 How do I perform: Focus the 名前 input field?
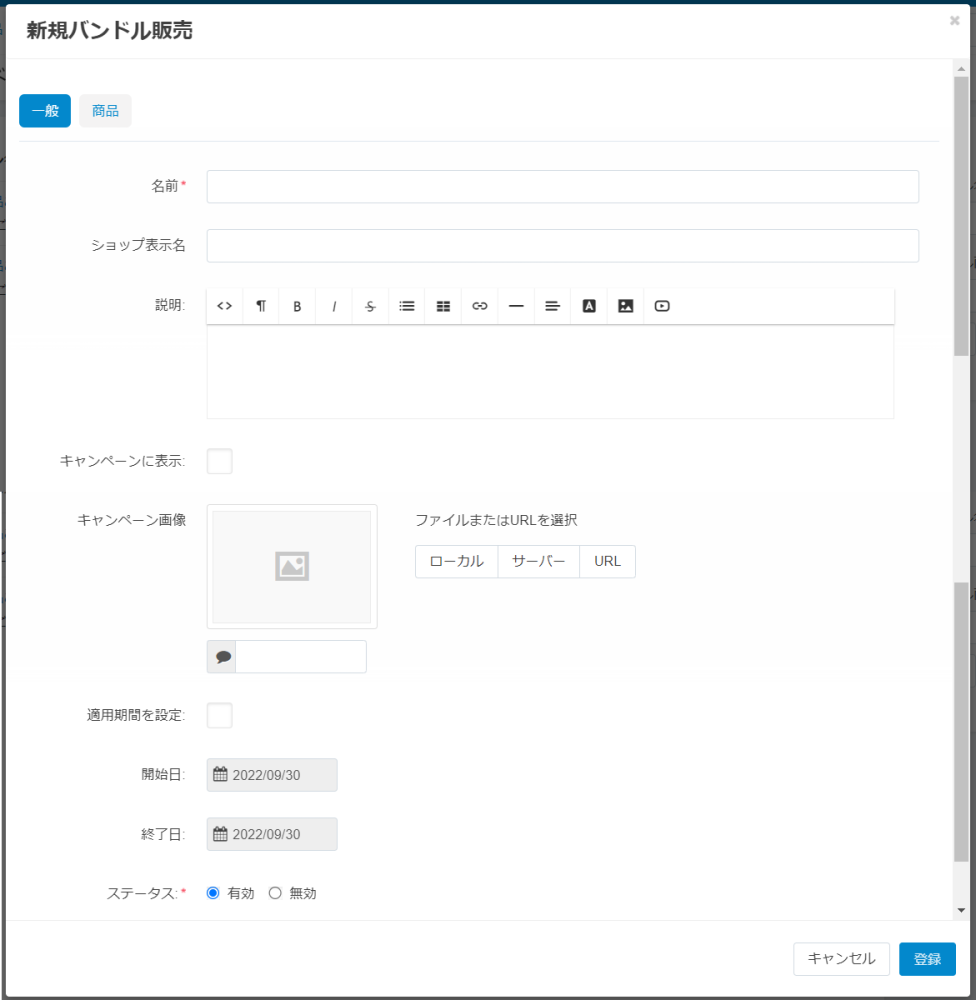[563, 187]
